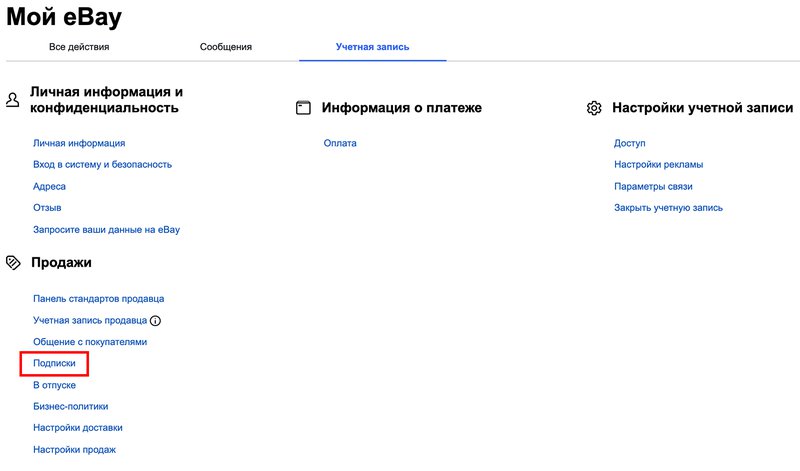Click Закрыть учетную запись link
The height and width of the screenshot is (471, 800).
pos(668,208)
